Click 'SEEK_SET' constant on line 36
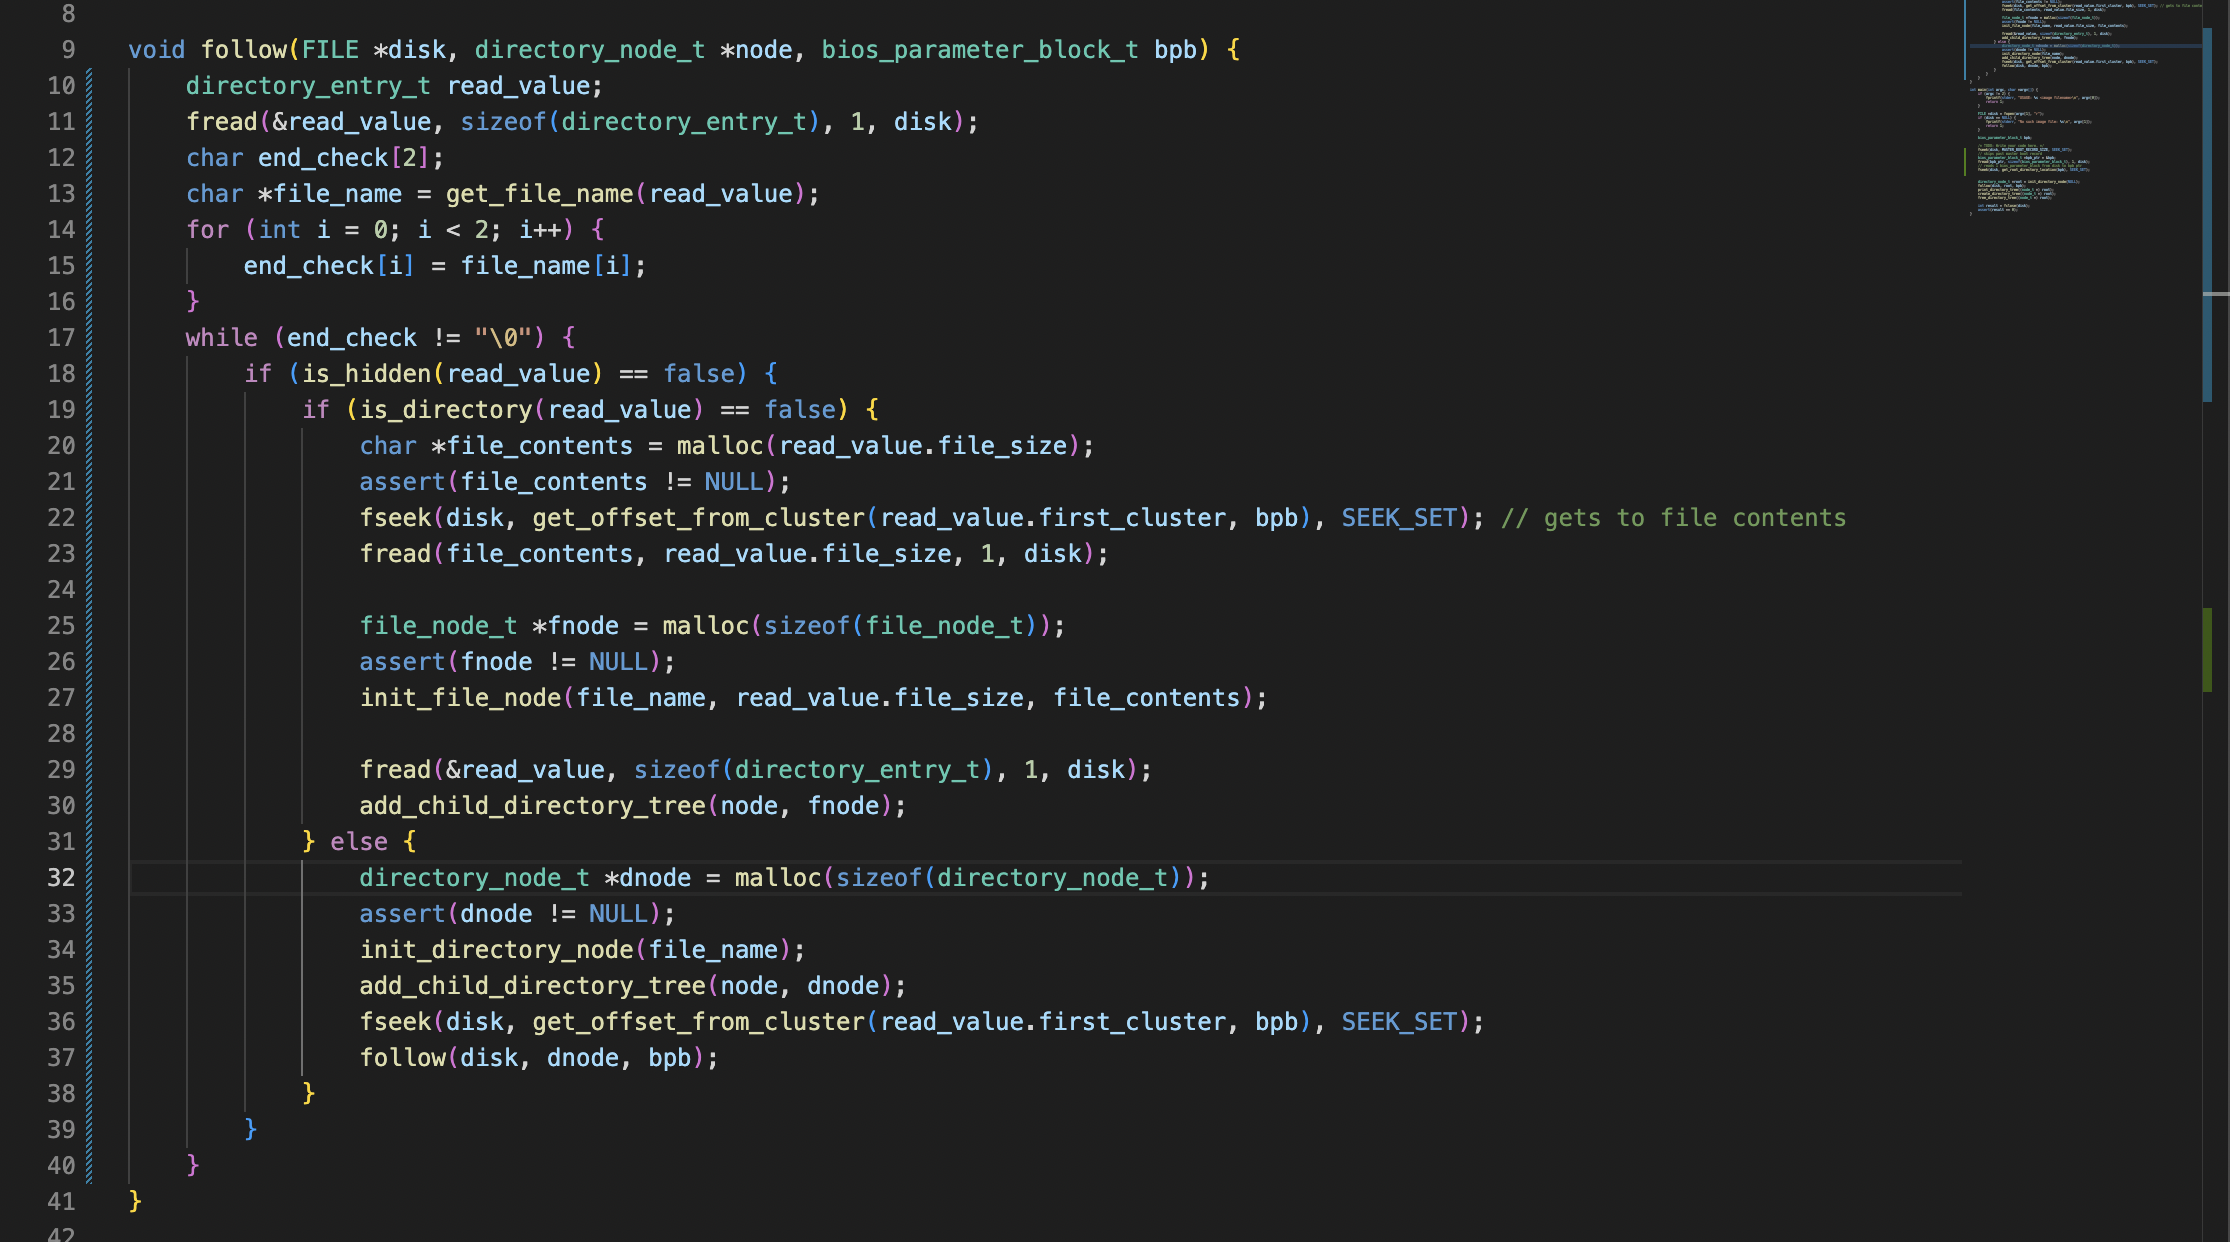Screen dimensions: 2230x1242 pyautogui.click(x=1398, y=1022)
